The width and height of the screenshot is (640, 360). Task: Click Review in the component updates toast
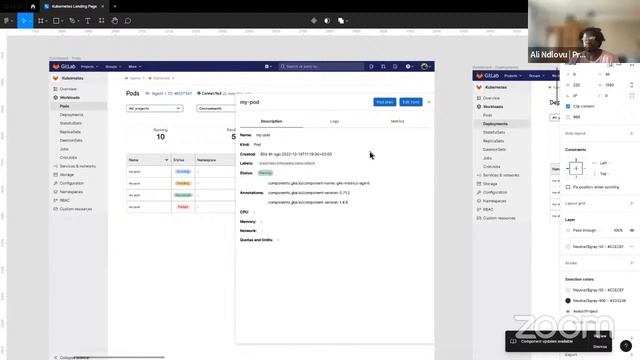click(600, 337)
